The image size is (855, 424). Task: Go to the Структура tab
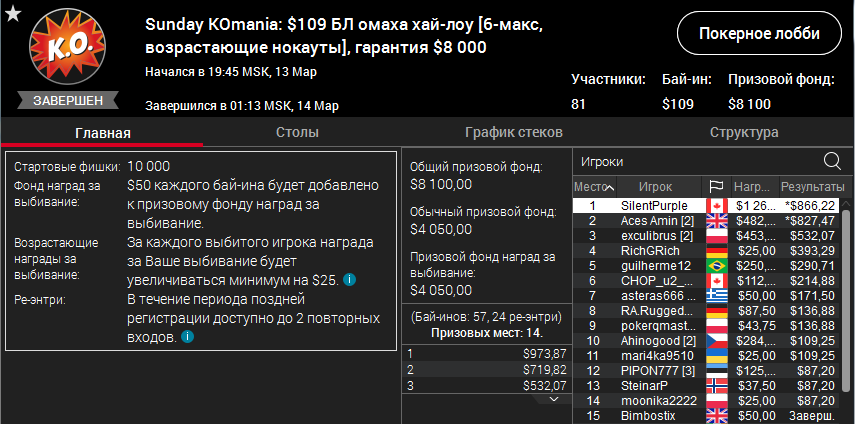click(x=743, y=132)
